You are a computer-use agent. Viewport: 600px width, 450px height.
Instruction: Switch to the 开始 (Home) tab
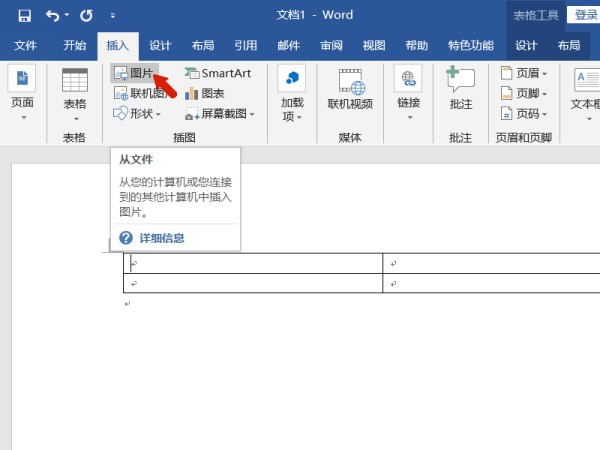[75, 46]
